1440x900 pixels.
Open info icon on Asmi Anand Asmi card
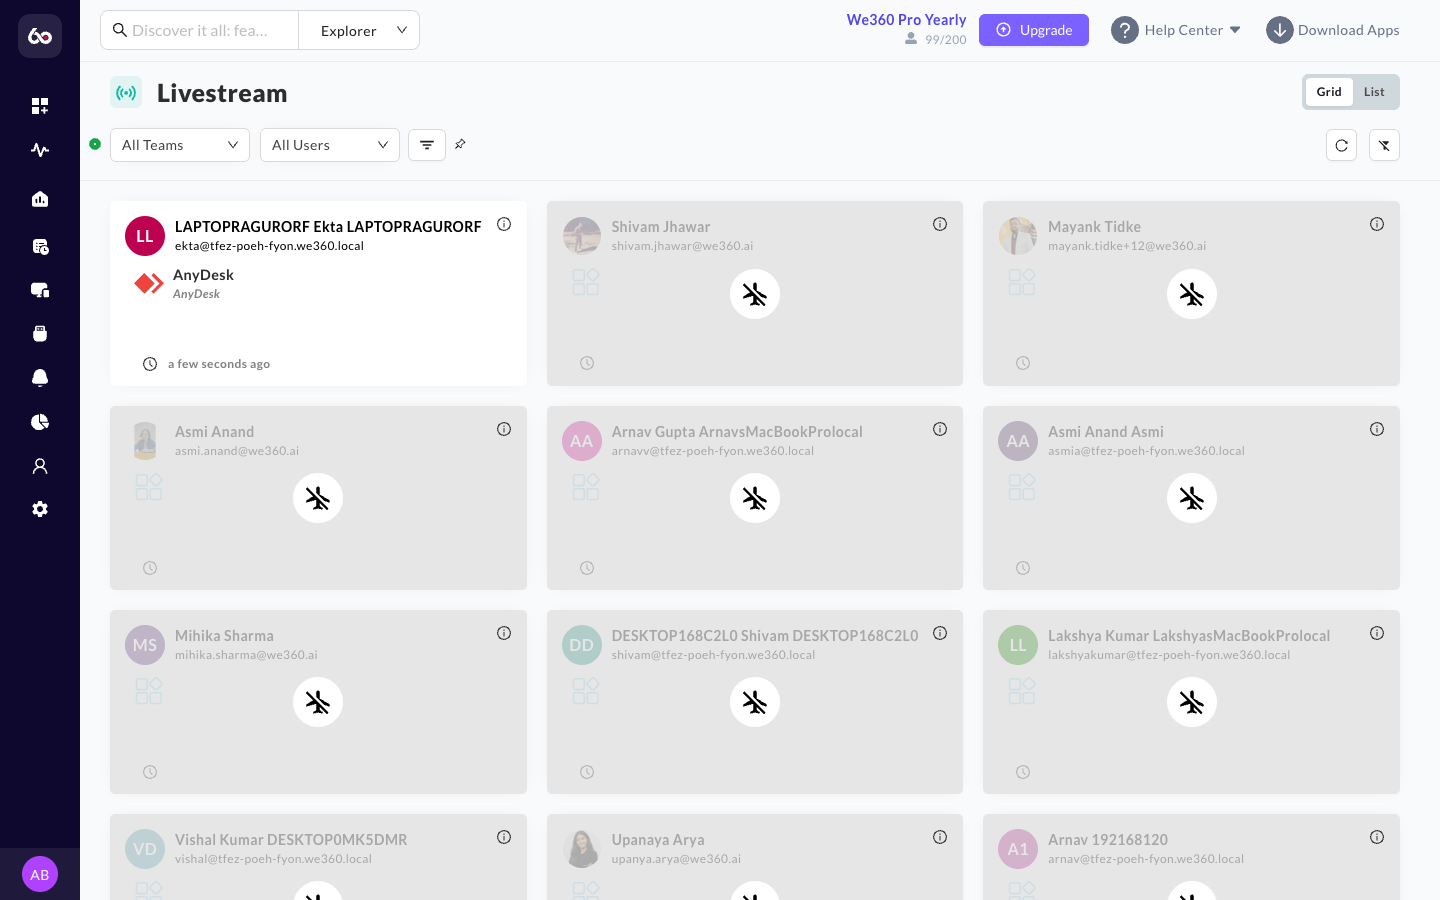[1377, 429]
